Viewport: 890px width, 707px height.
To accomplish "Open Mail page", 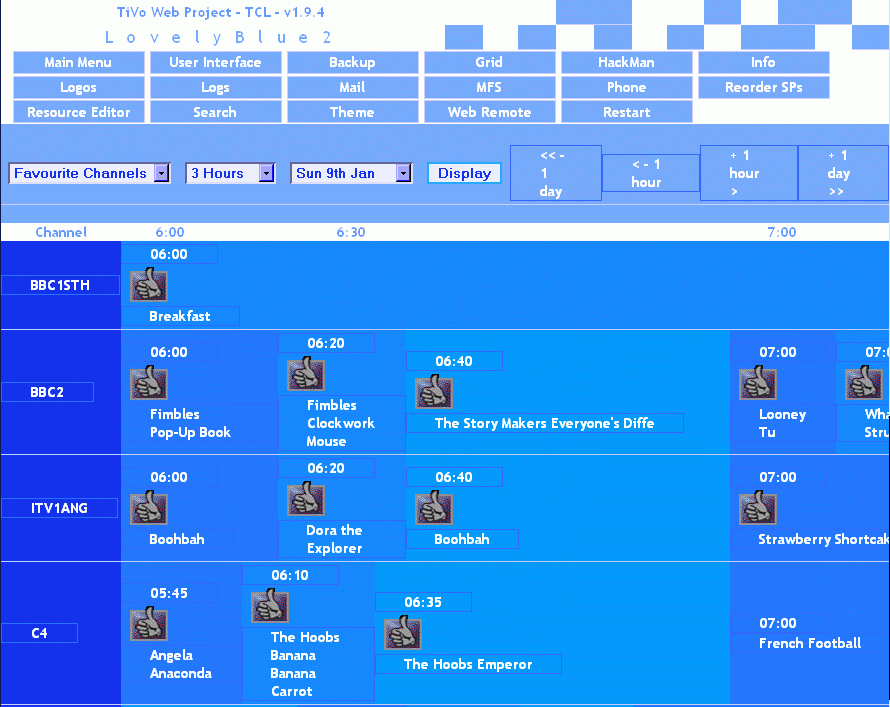I will point(352,87).
